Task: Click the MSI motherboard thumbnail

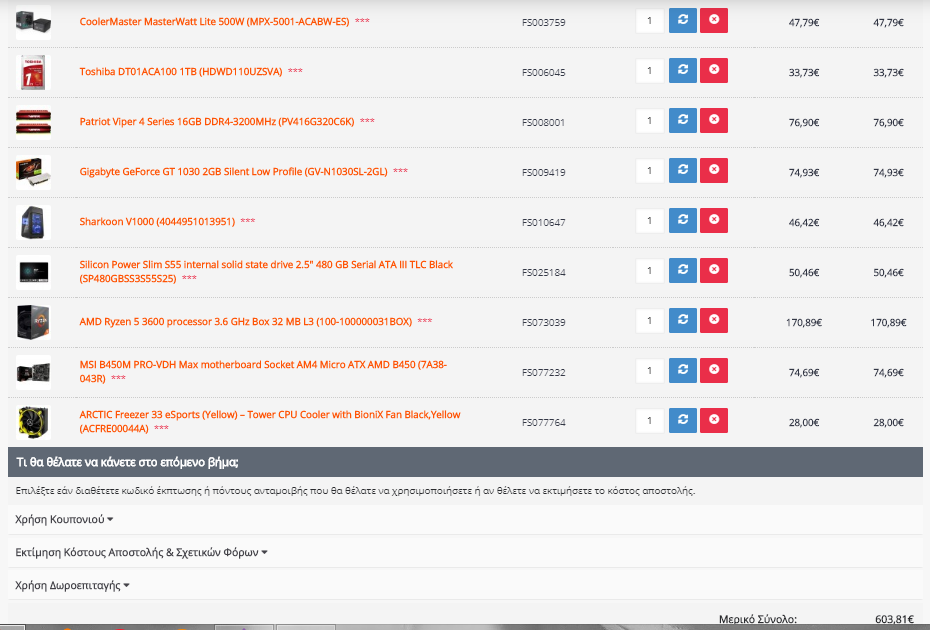Action: [x=33, y=373]
